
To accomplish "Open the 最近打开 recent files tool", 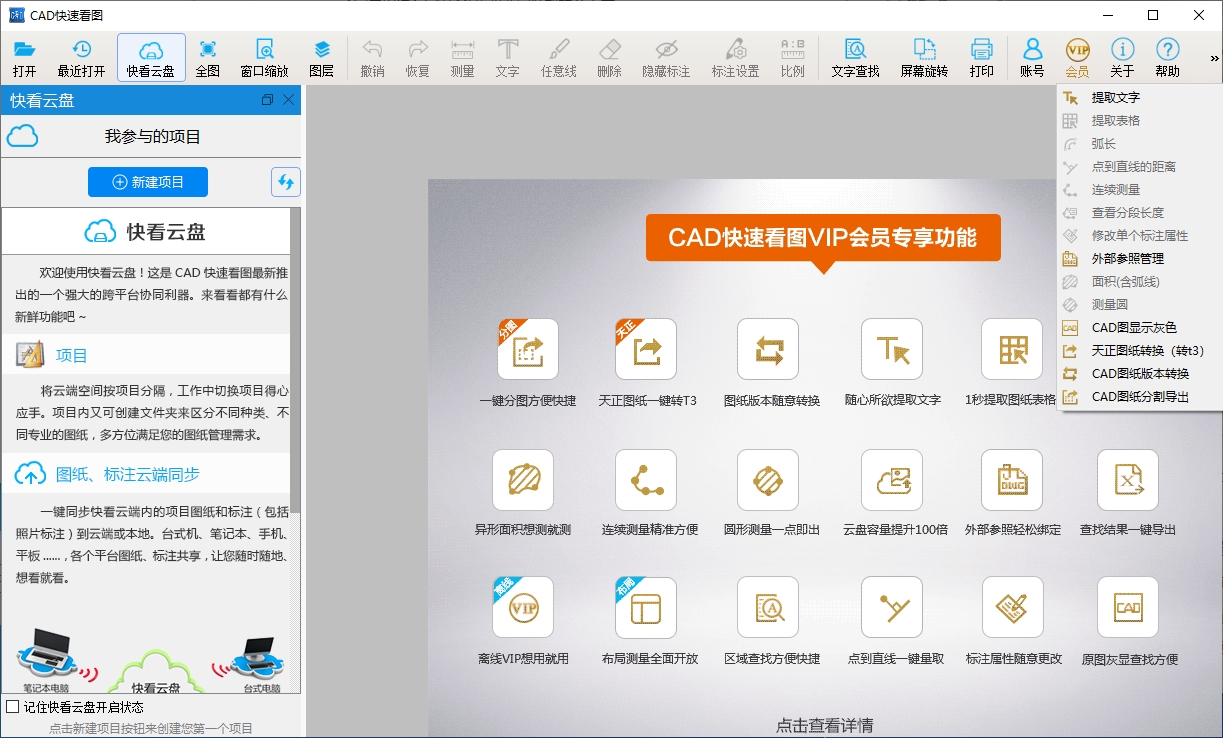I will point(81,58).
